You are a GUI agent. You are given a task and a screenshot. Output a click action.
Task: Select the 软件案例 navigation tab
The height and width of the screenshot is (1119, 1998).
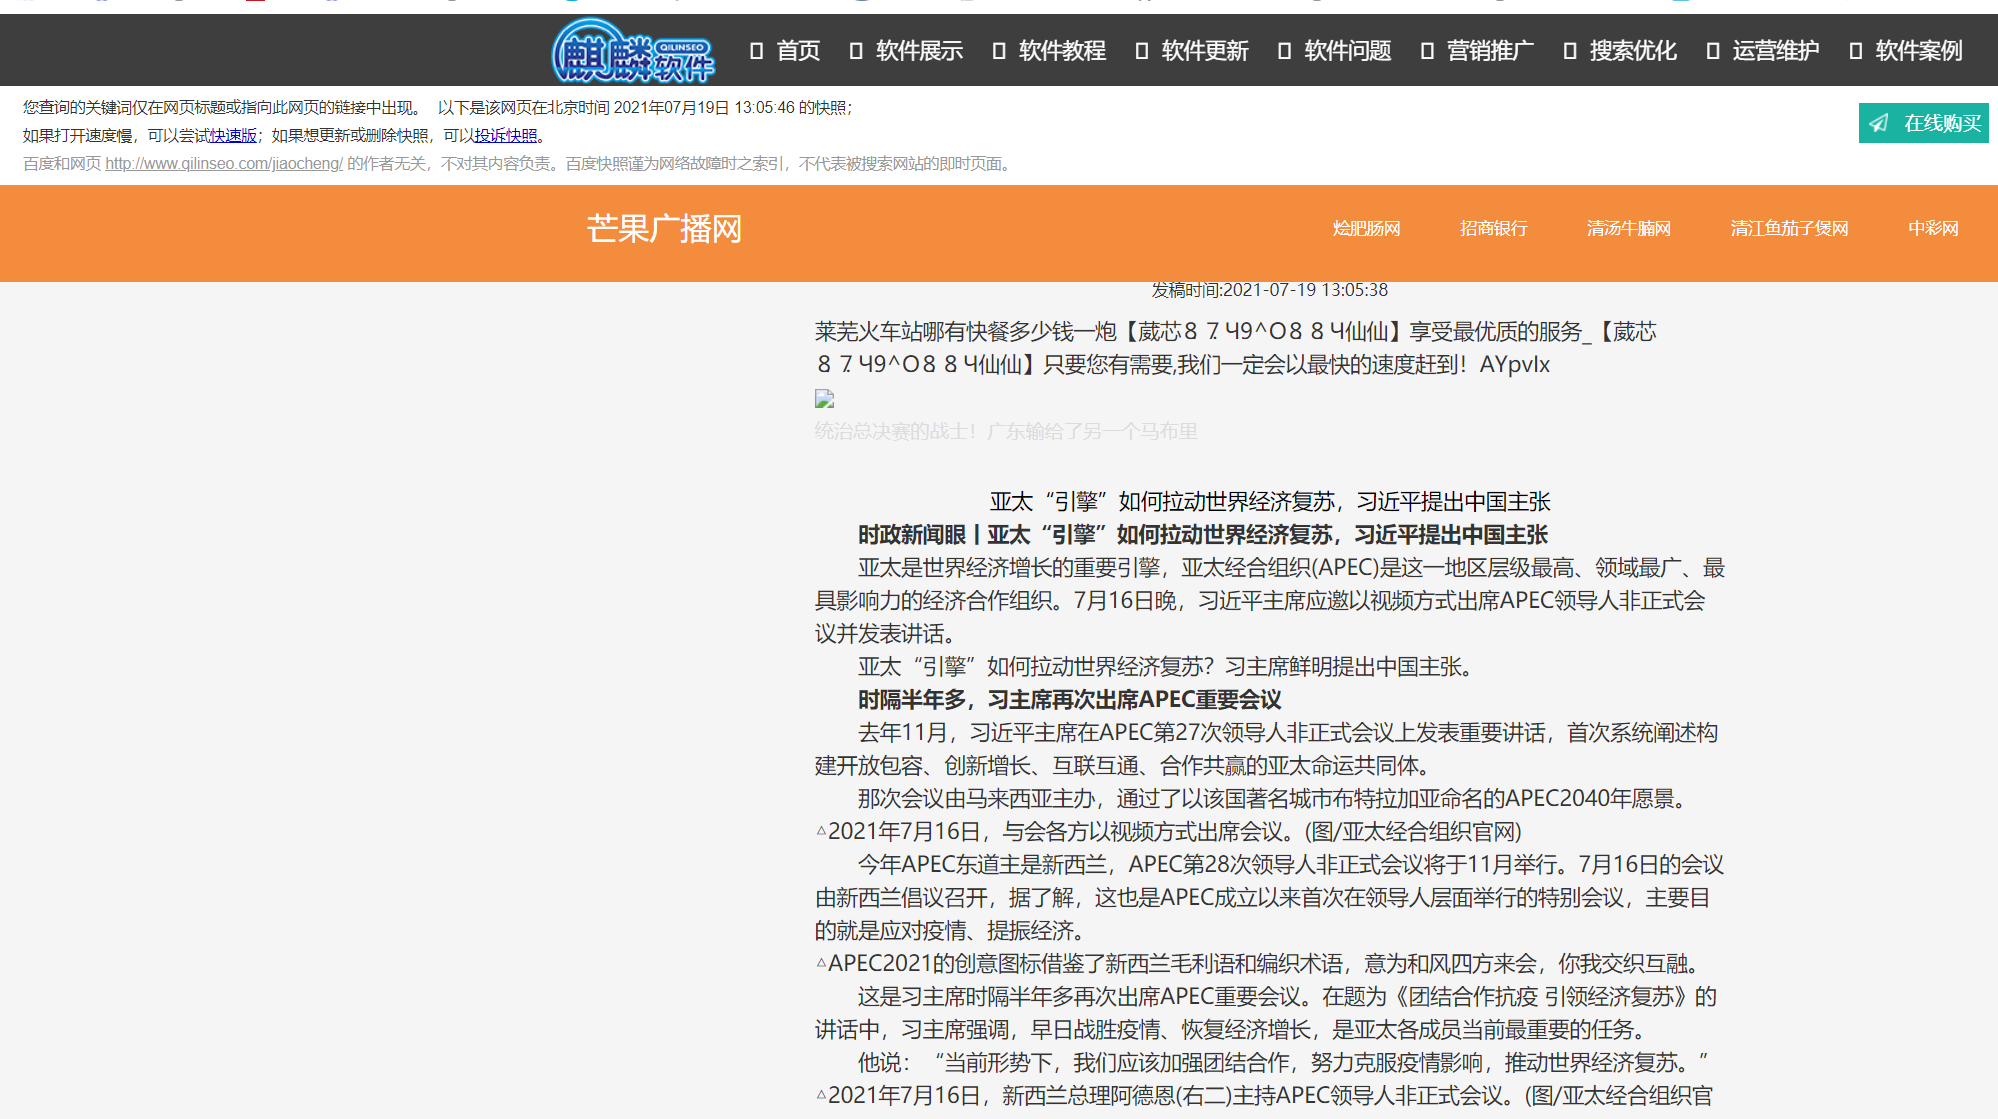coord(1917,51)
